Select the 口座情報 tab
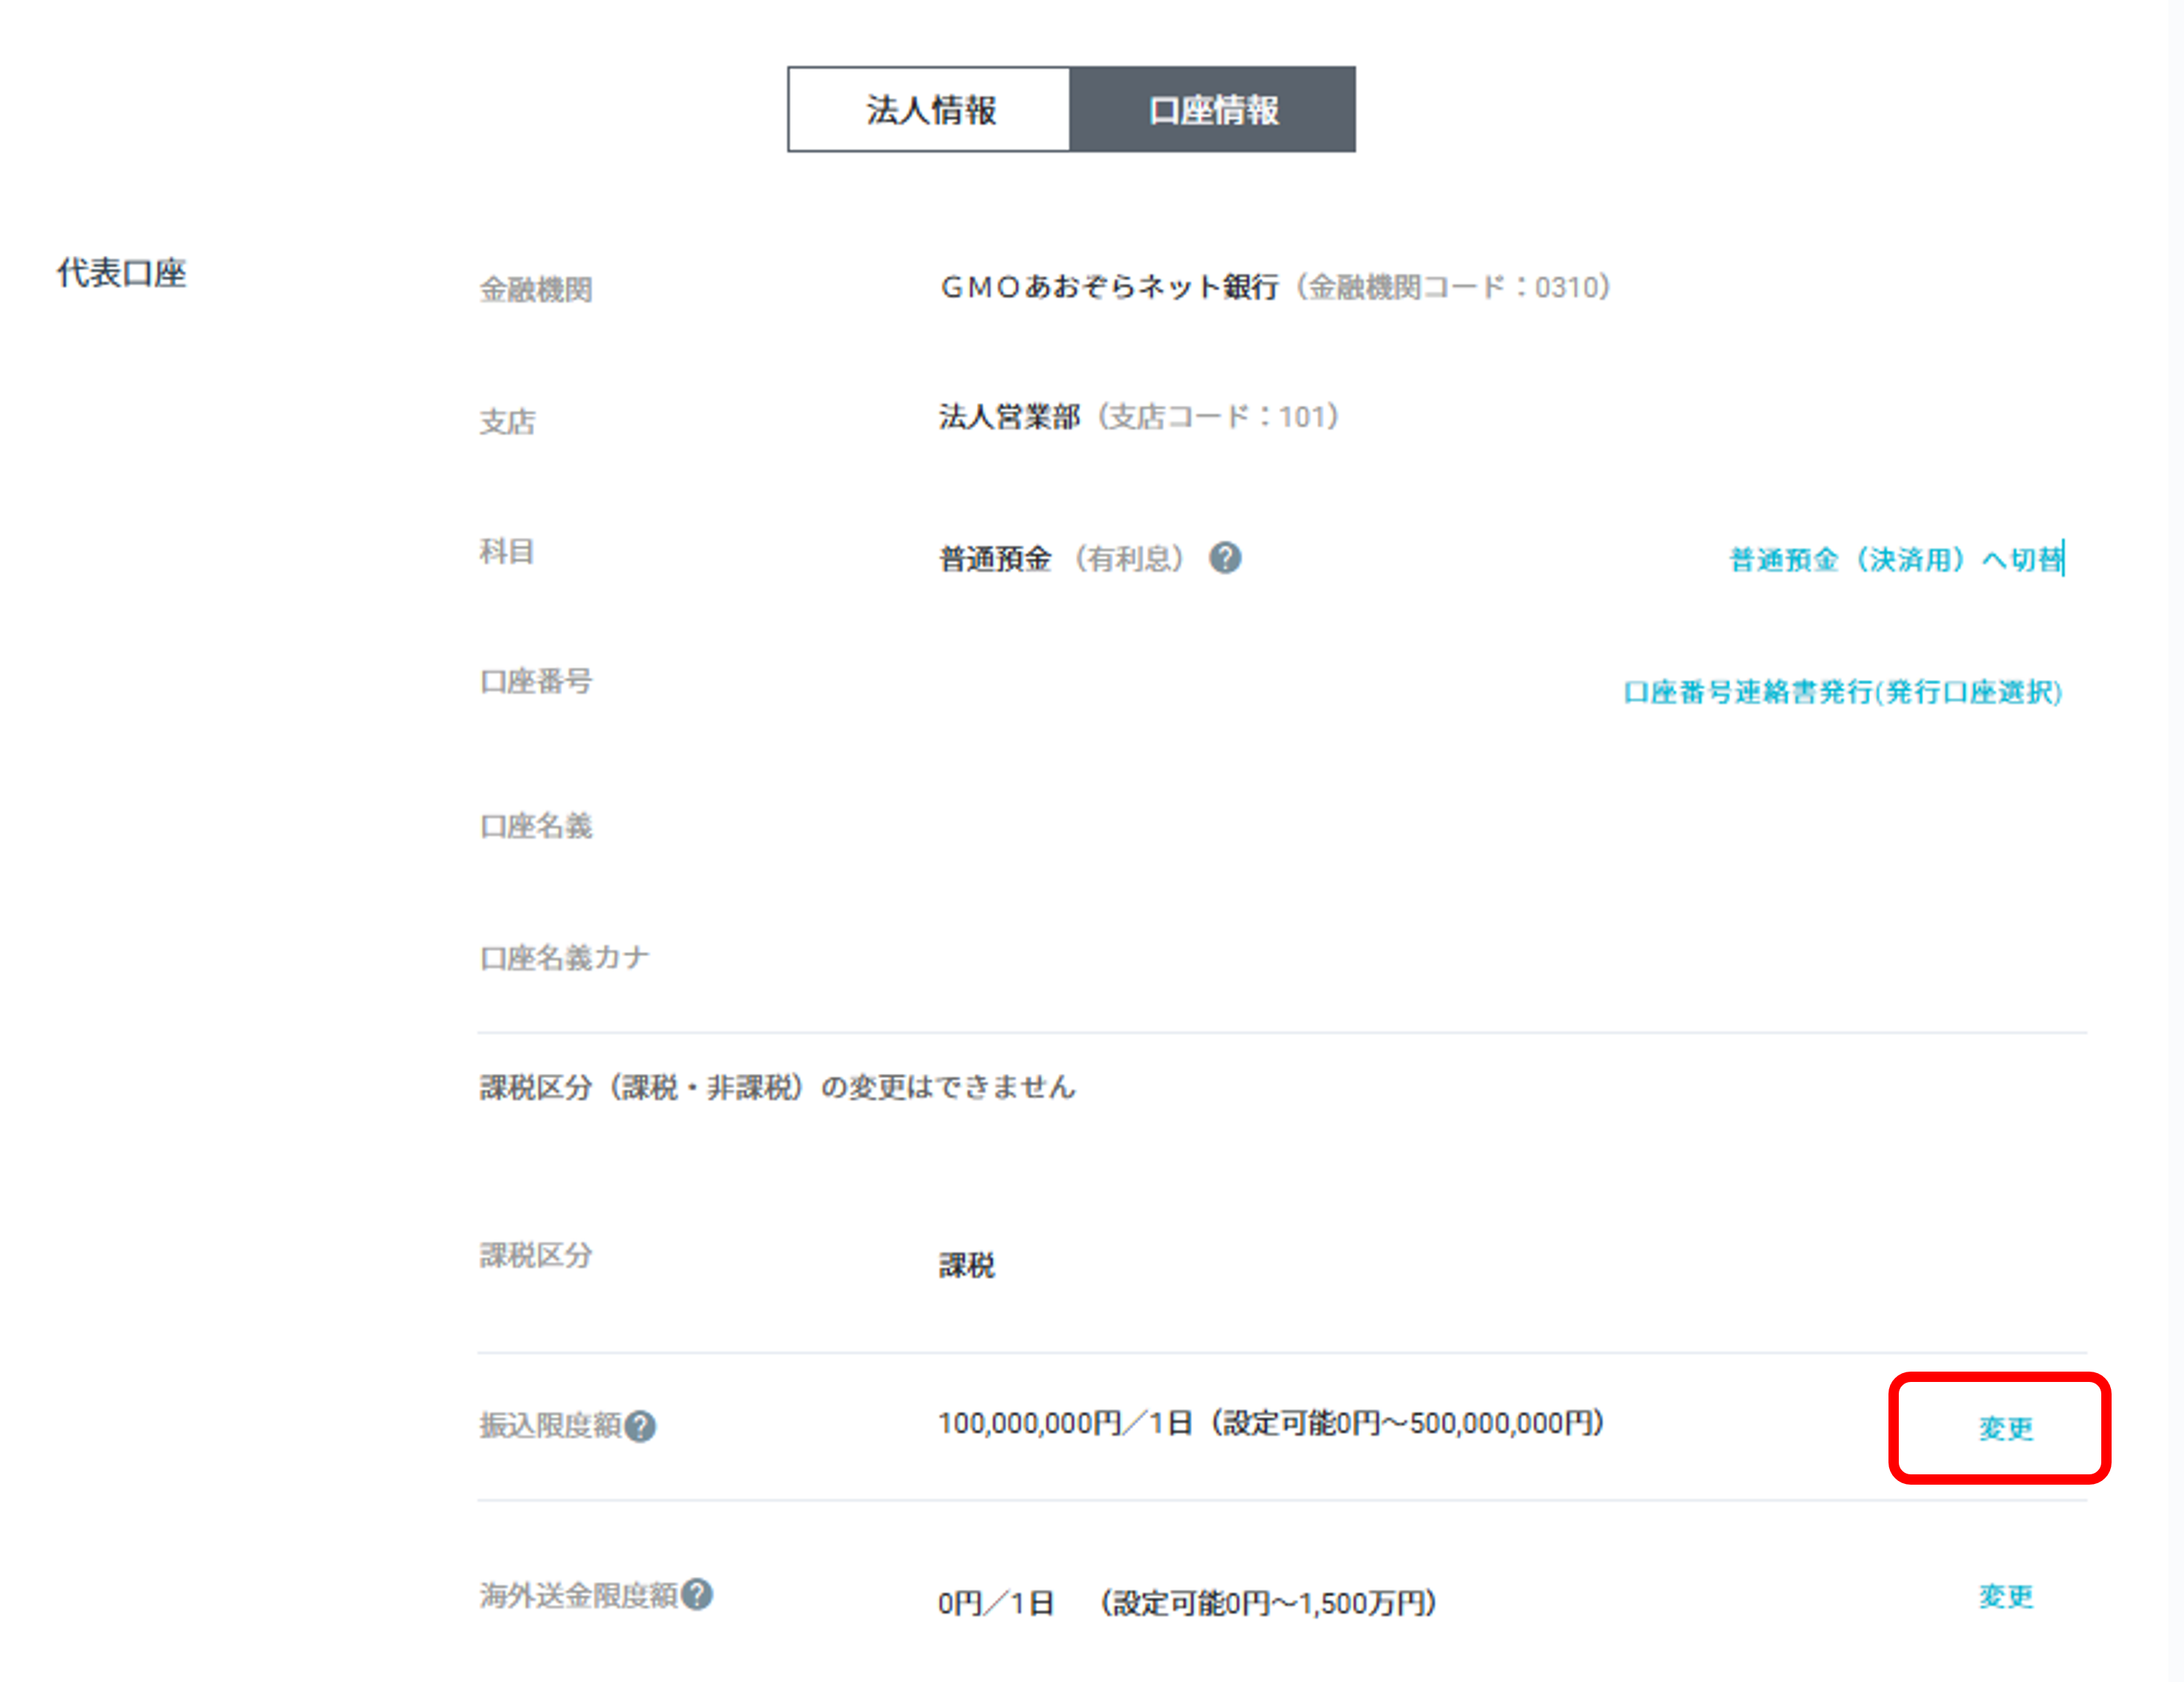Viewport: 2184px width, 1682px height. [1212, 110]
